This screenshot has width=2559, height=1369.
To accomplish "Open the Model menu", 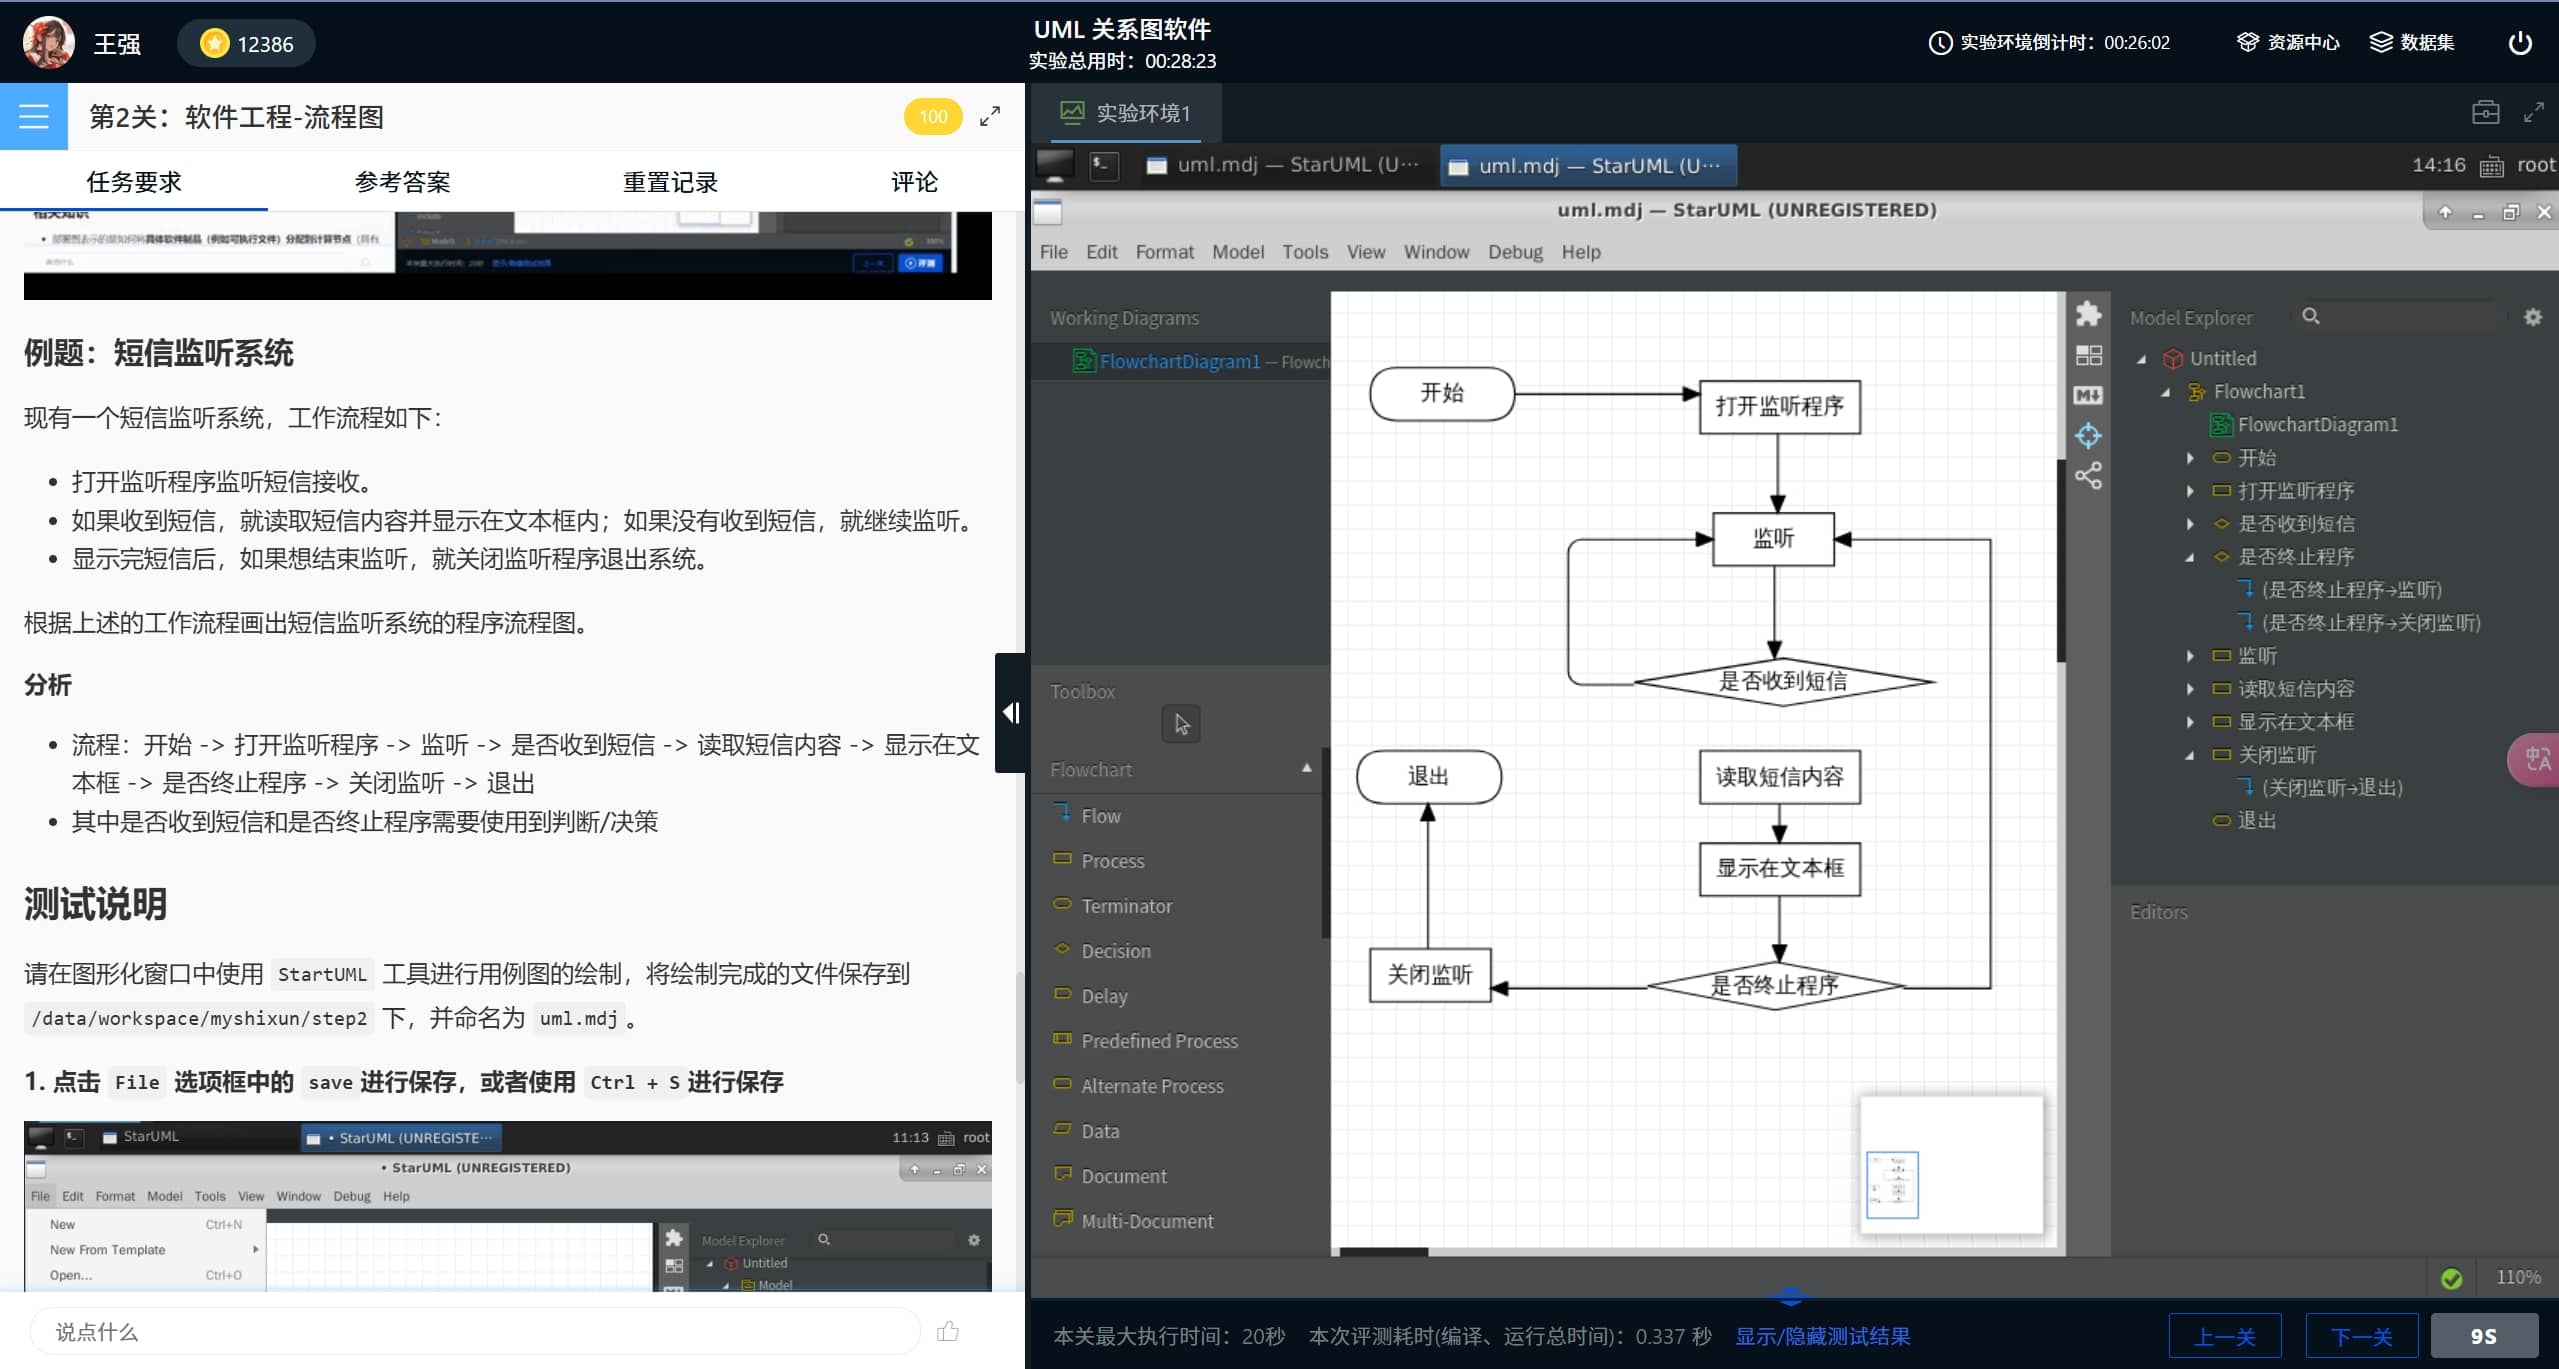I will pyautogui.click(x=1238, y=252).
